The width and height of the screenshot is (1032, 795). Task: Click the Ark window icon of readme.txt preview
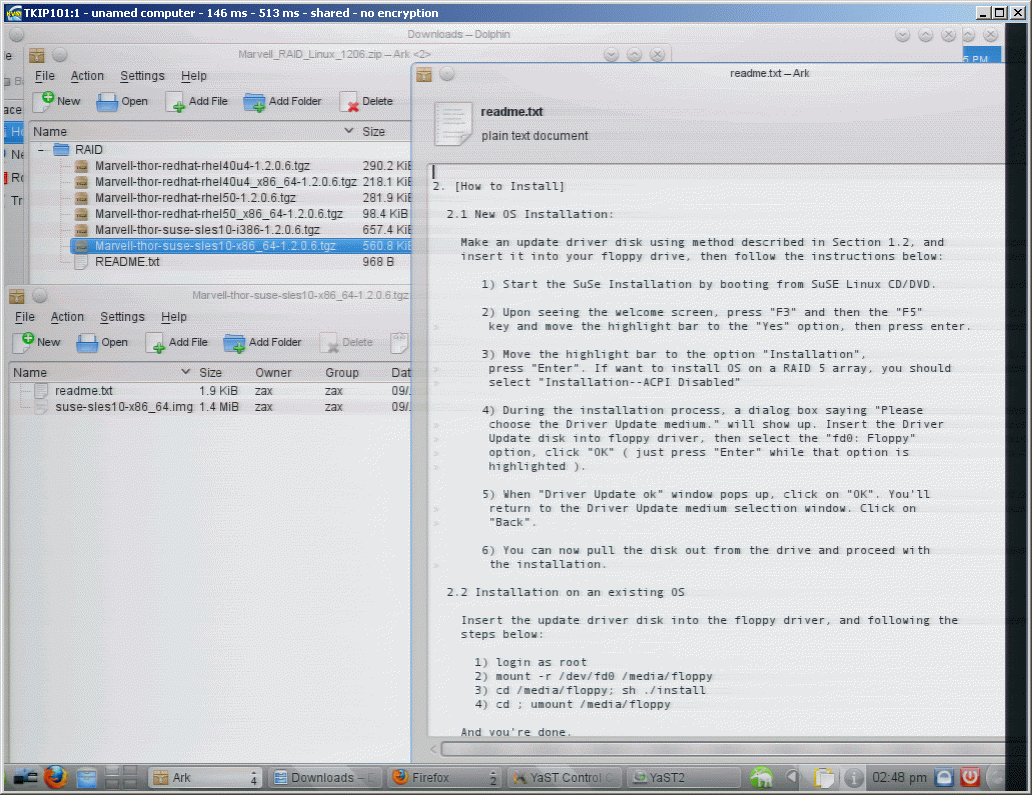click(x=424, y=74)
